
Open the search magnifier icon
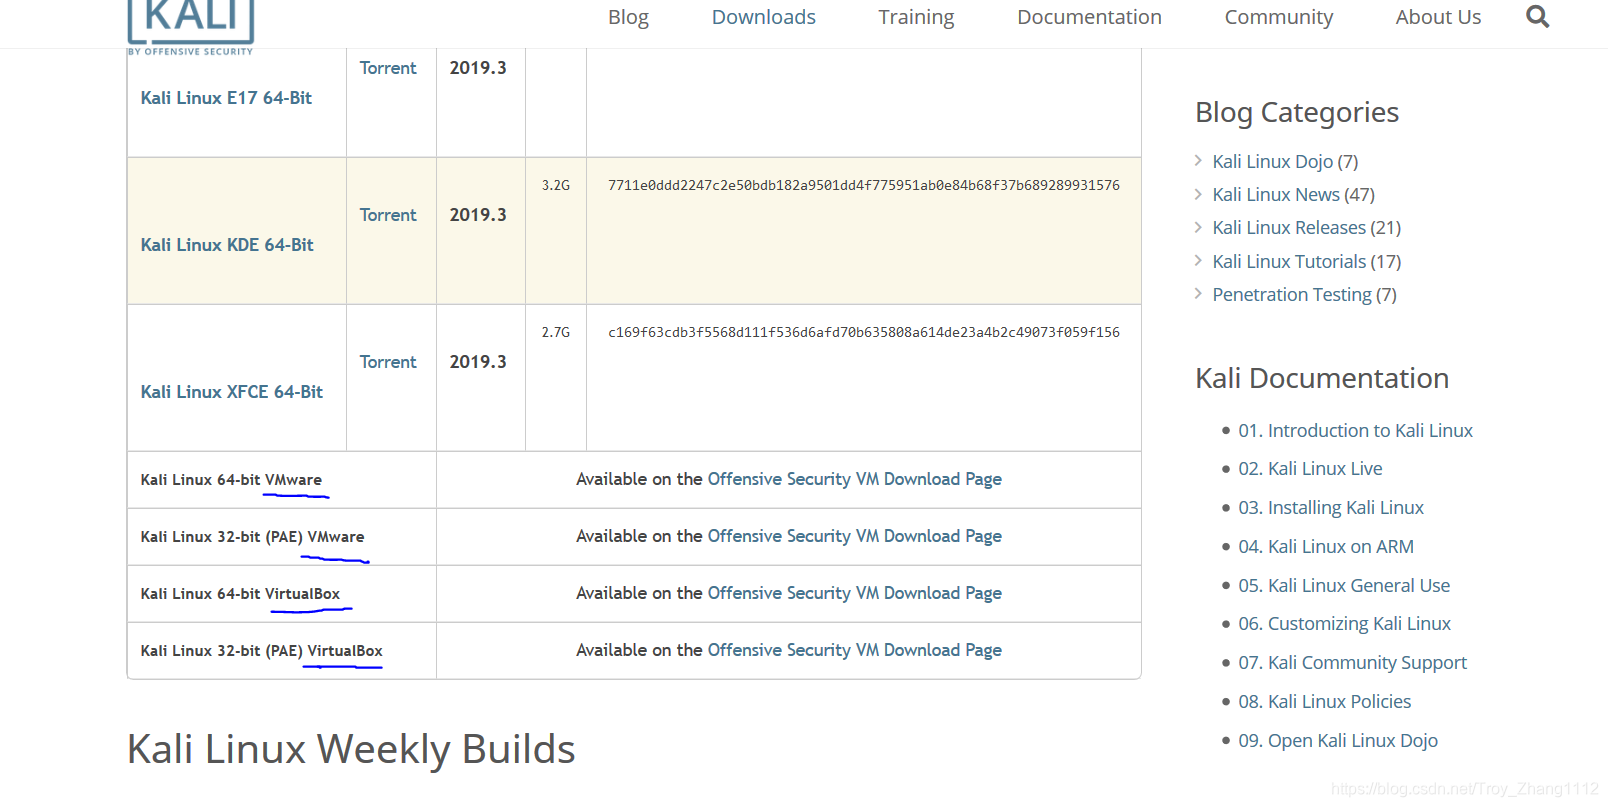(x=1537, y=17)
